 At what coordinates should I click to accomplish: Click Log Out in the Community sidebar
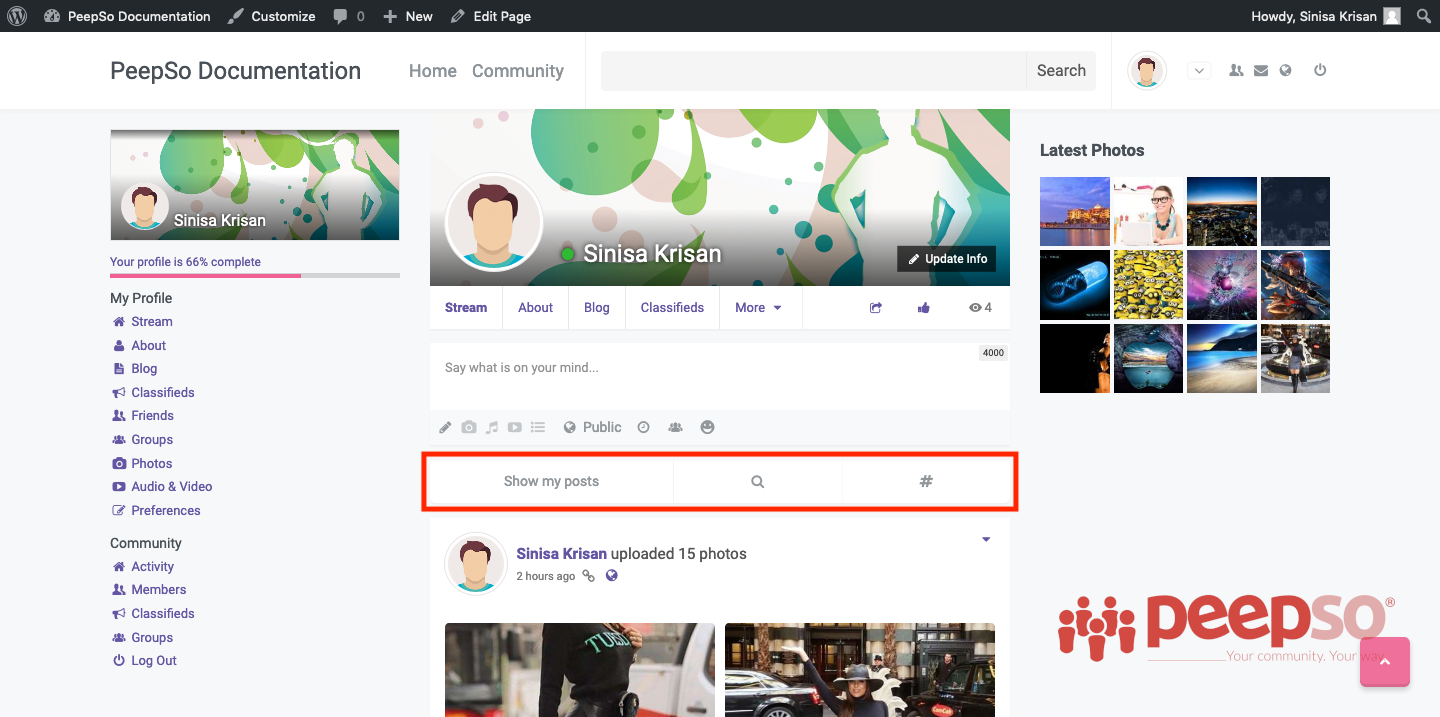pos(154,661)
